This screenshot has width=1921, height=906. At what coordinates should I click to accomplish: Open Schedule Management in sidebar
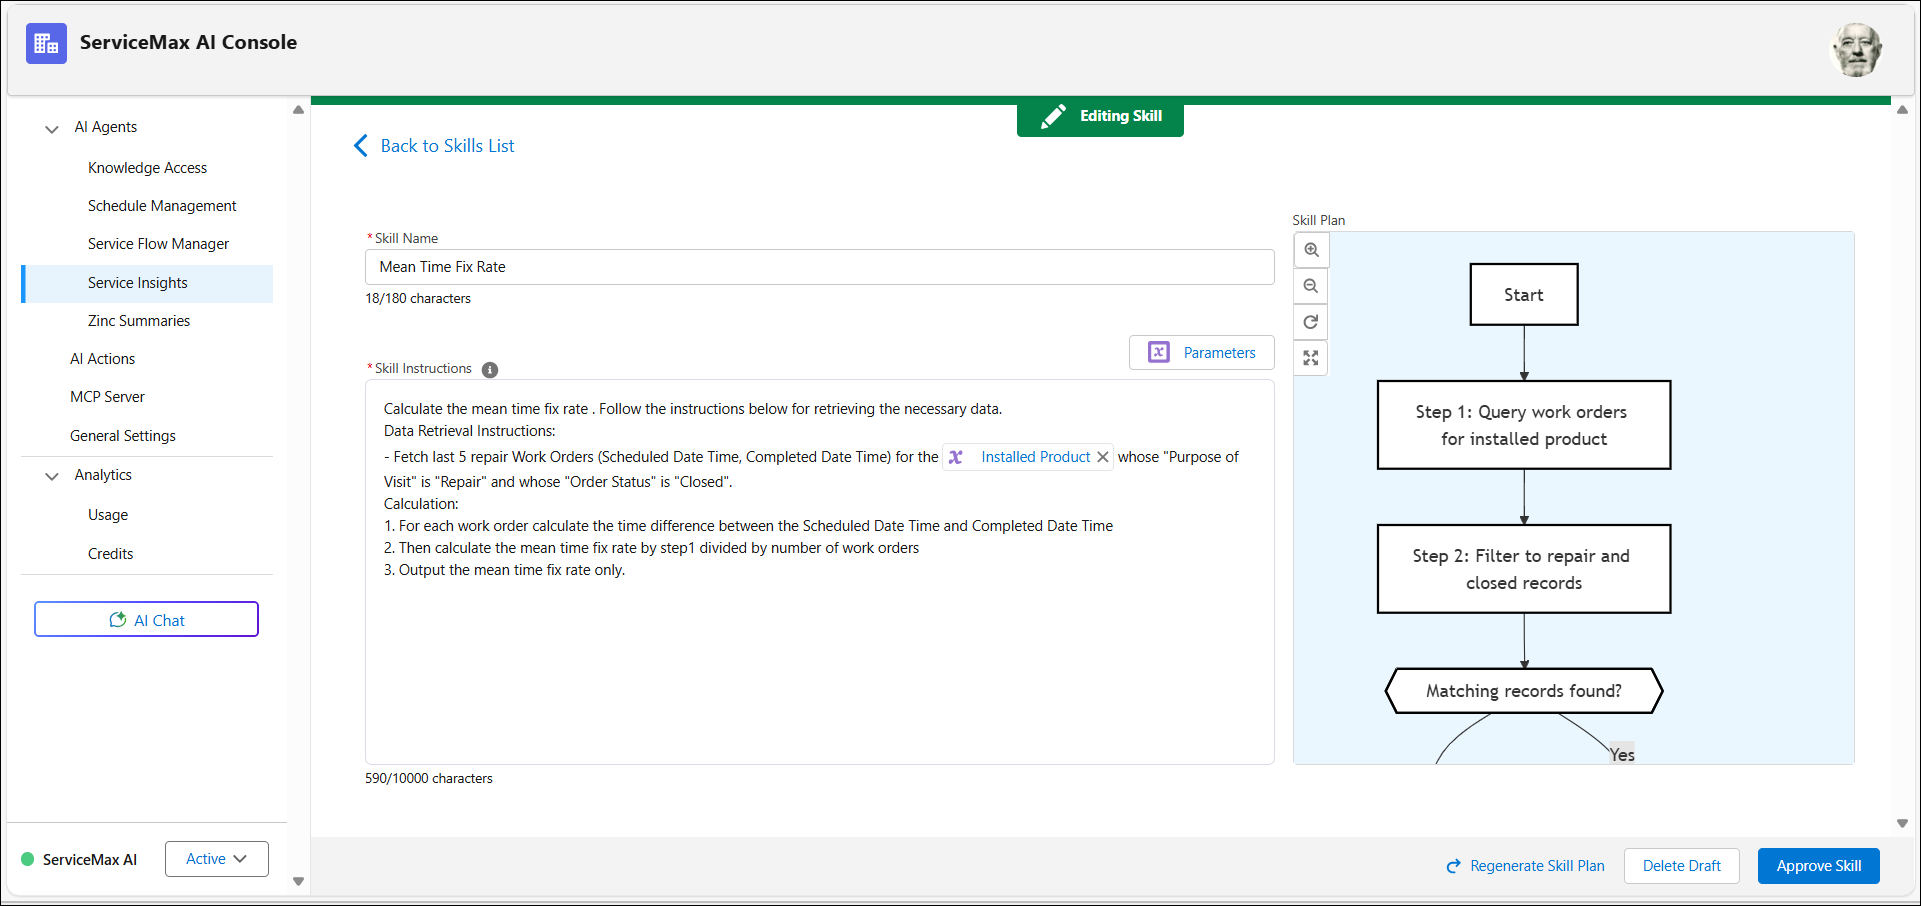click(x=147, y=206)
